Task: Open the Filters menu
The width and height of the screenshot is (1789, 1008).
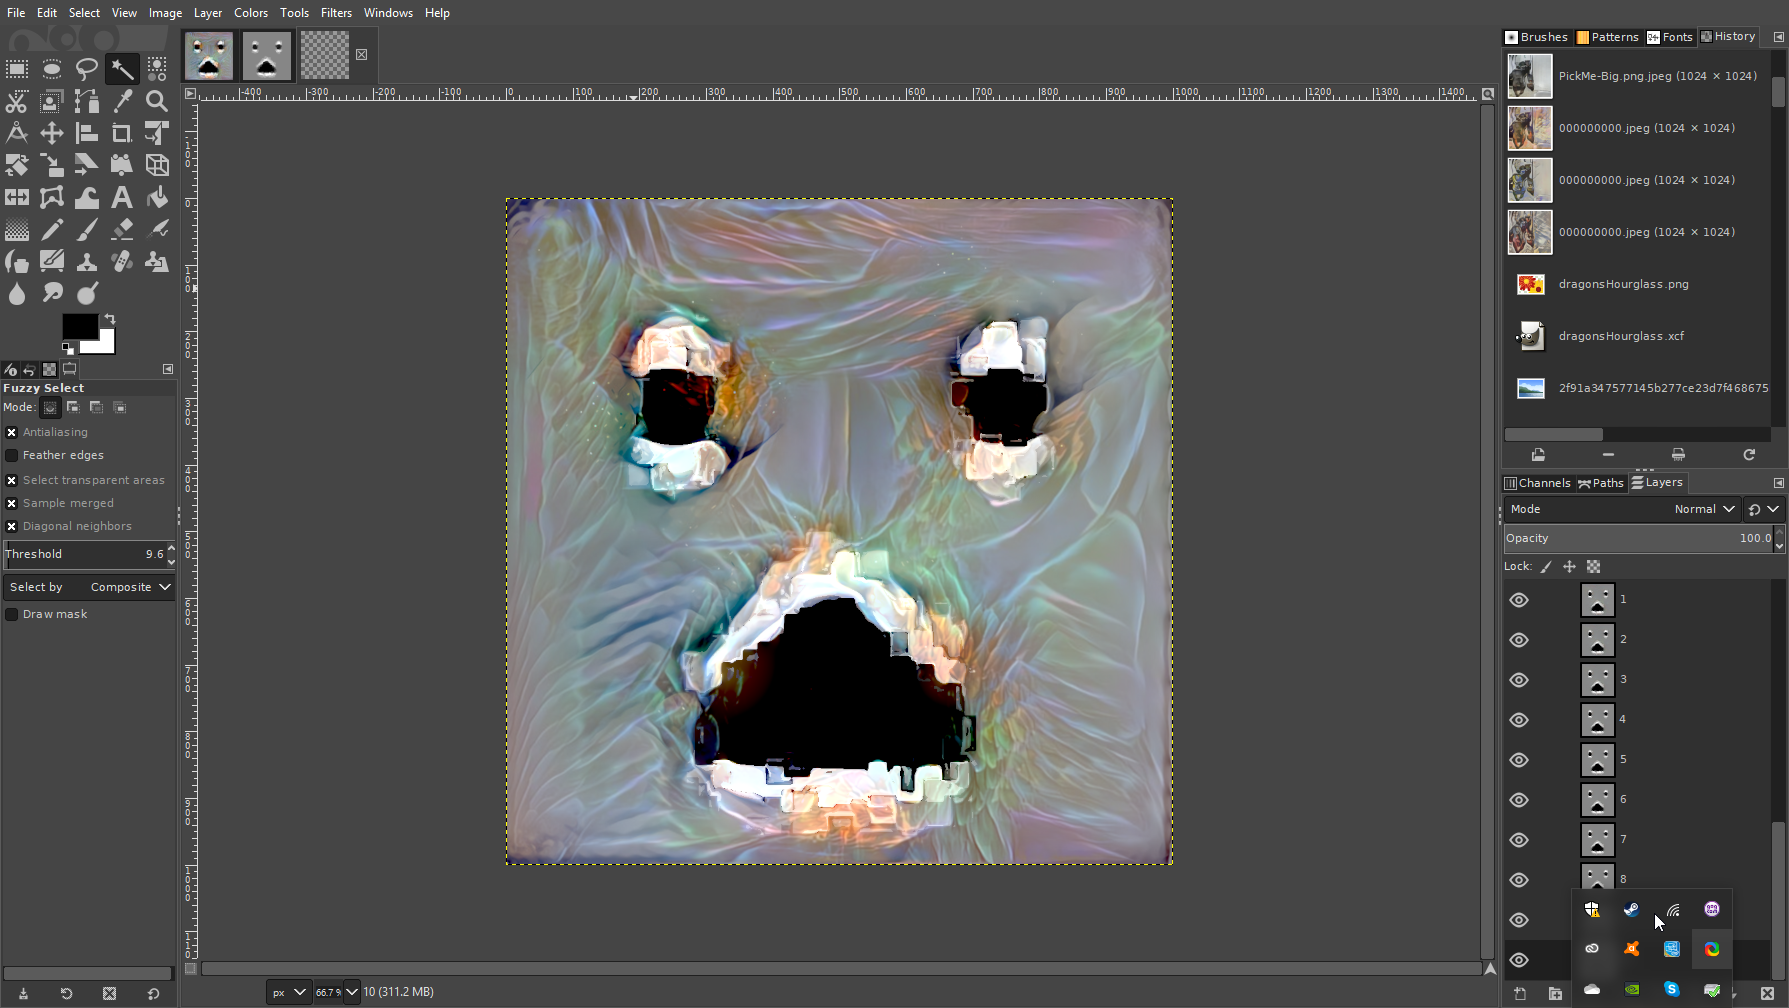Action: [336, 13]
